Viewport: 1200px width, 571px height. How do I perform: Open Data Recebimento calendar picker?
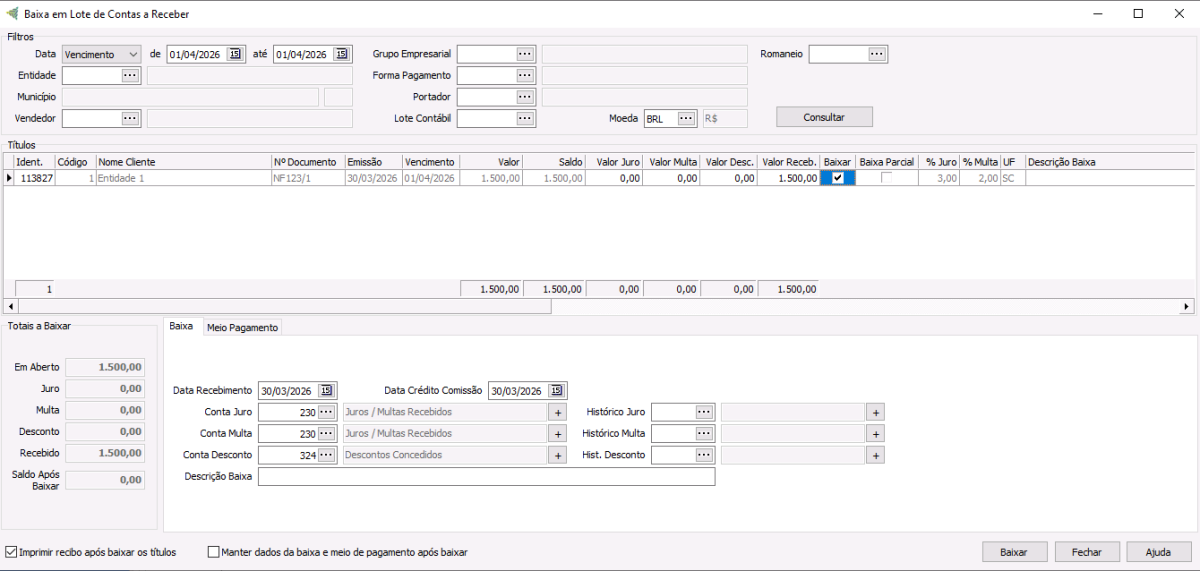pyautogui.click(x=327, y=391)
